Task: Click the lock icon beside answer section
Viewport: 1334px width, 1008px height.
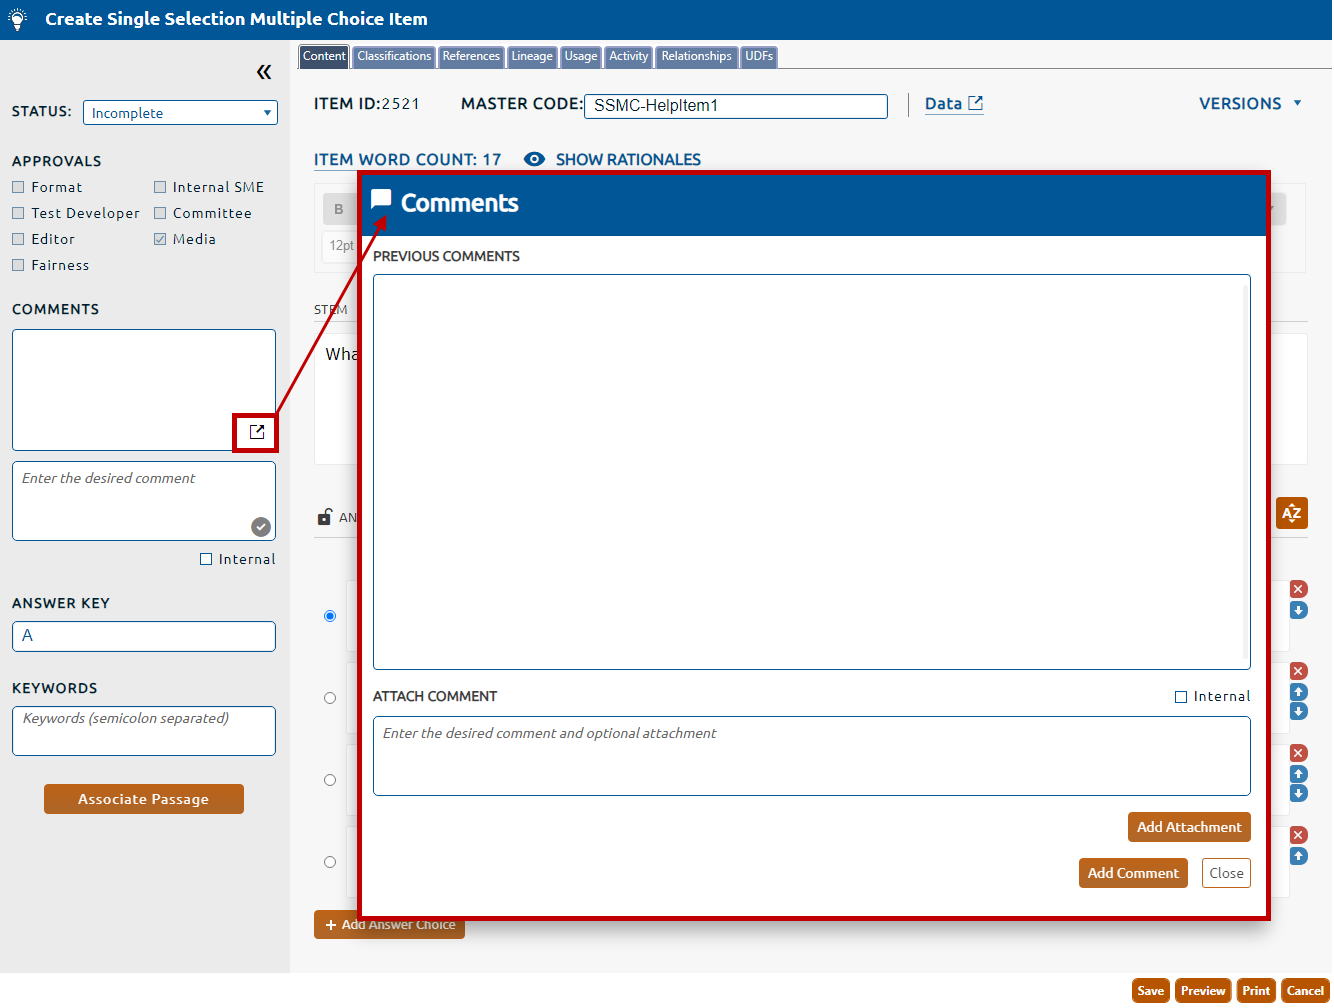Action: tap(325, 517)
